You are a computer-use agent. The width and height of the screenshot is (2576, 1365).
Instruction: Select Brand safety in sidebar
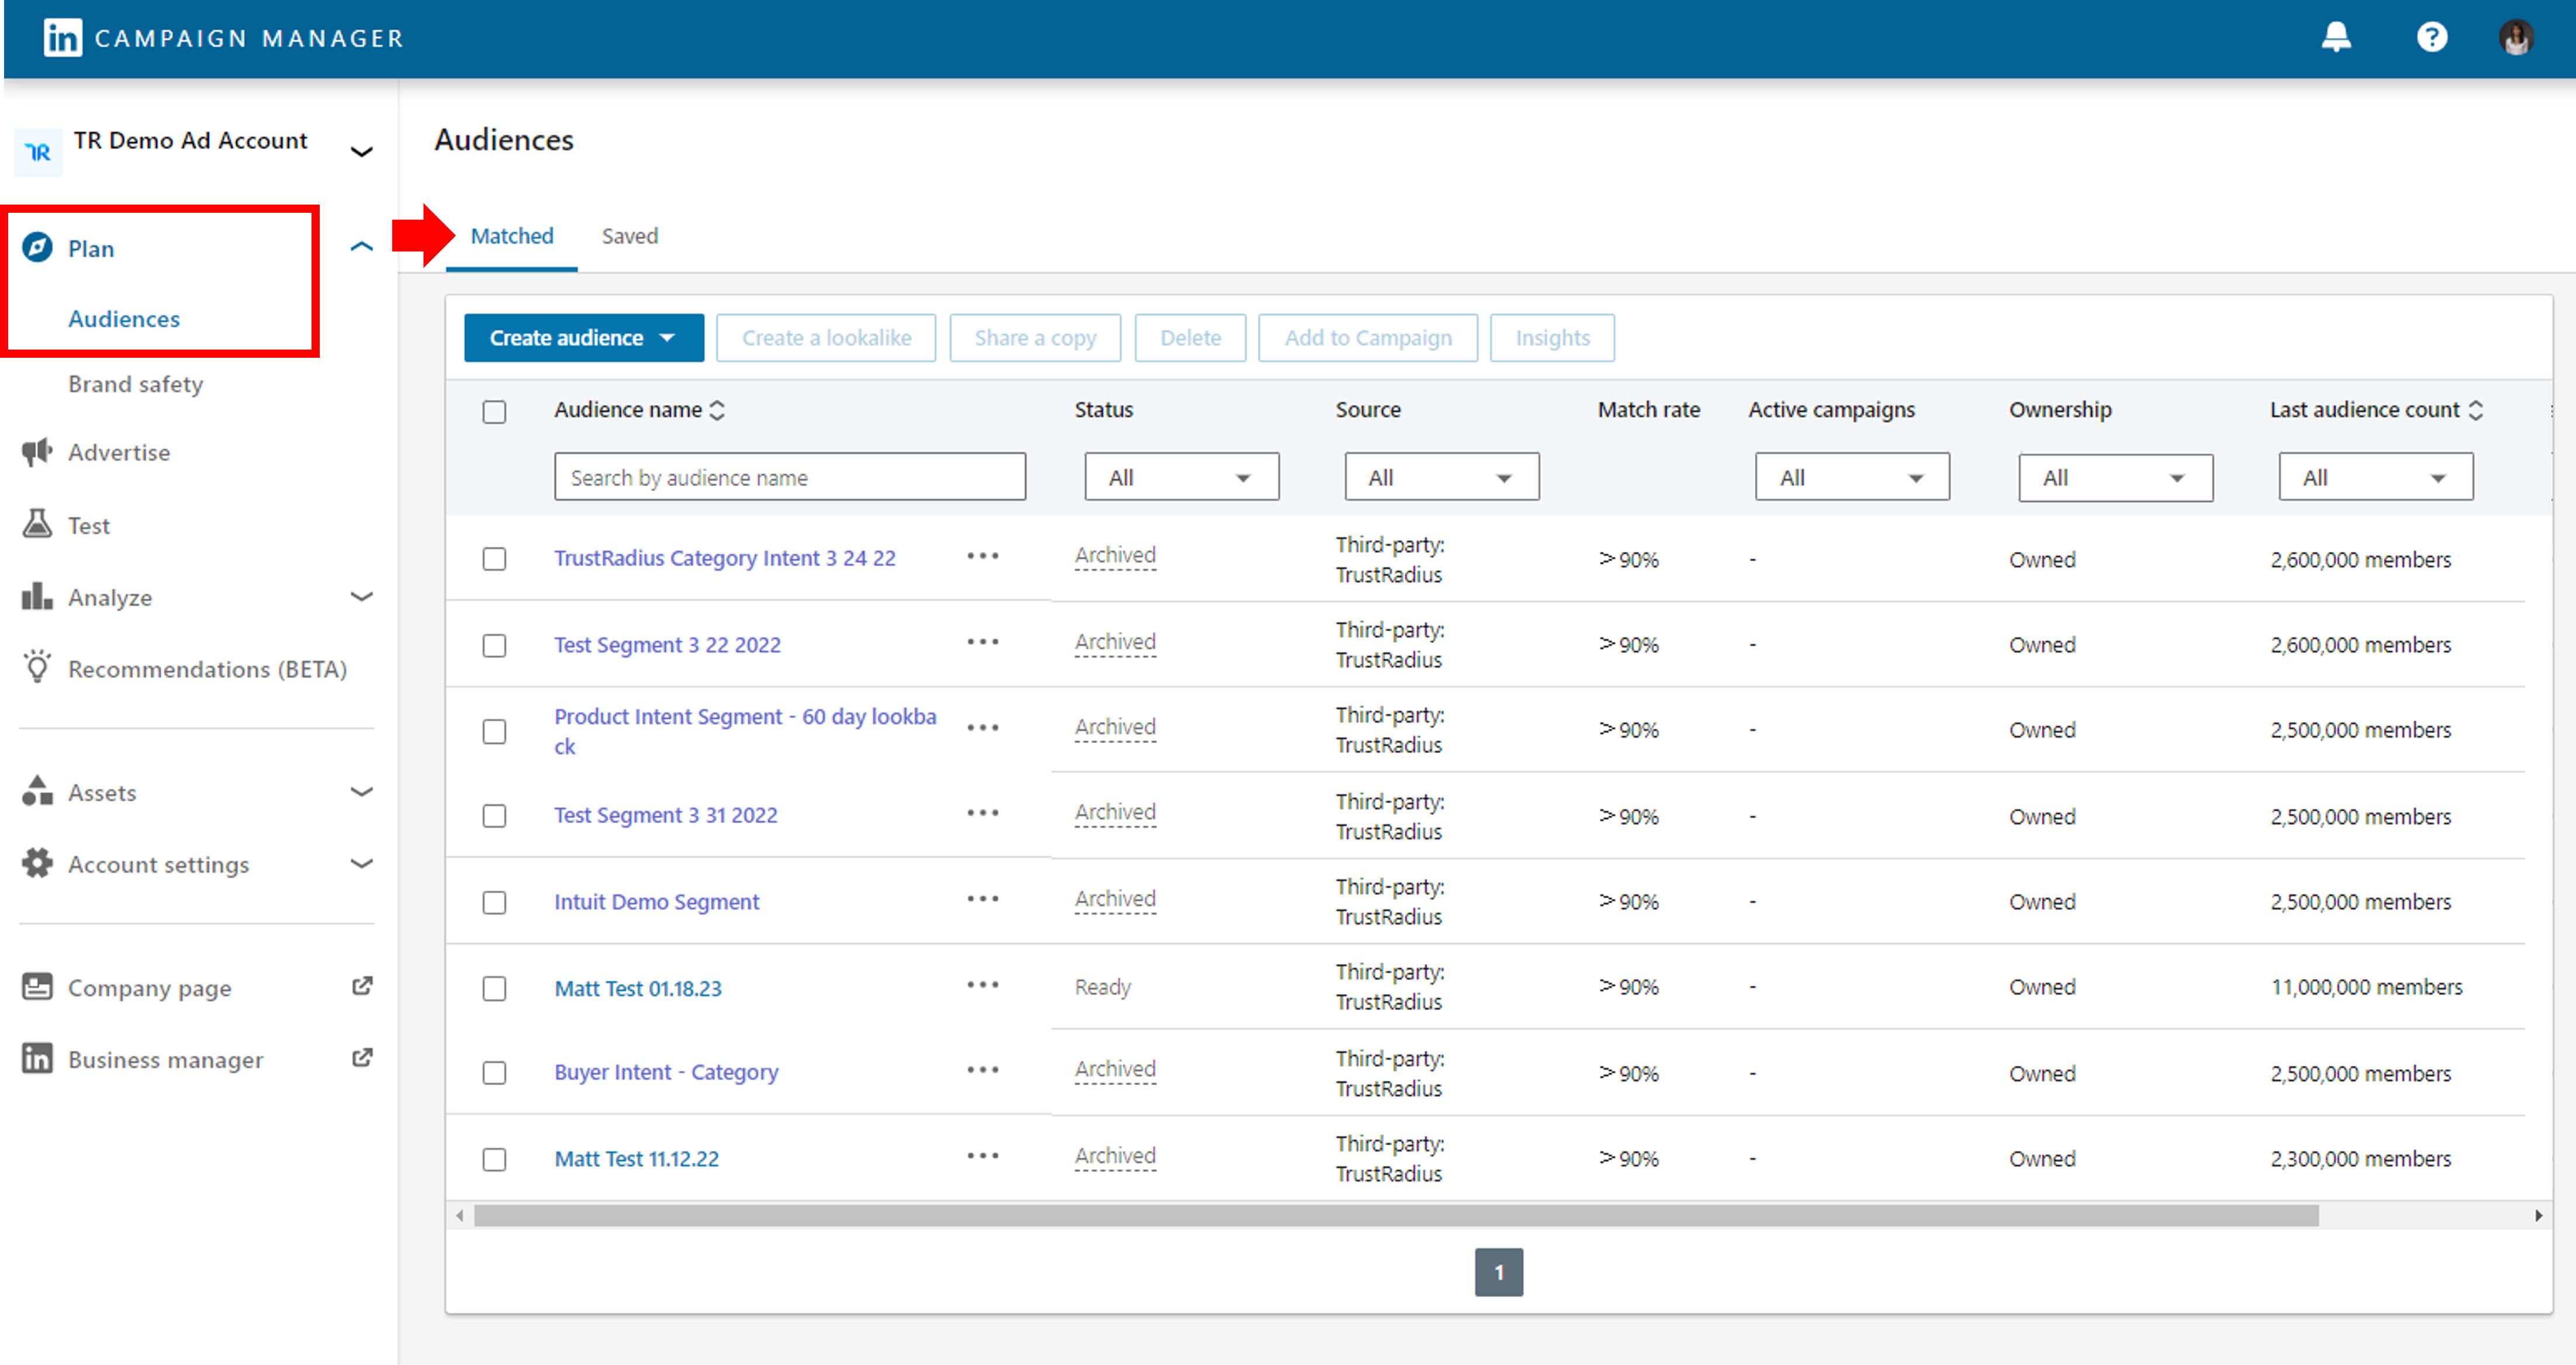tap(135, 384)
